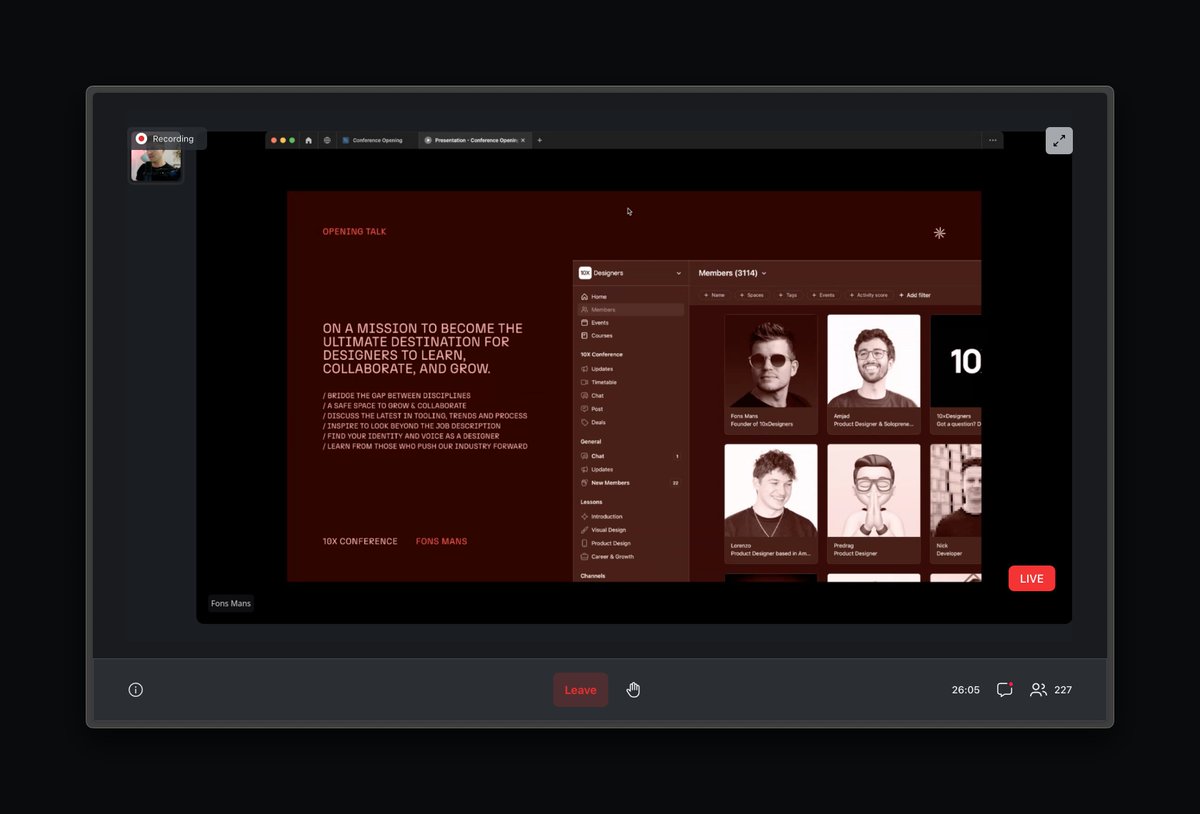
Task: Click the OPENING TALK slide heading
Action: pyautogui.click(x=354, y=232)
